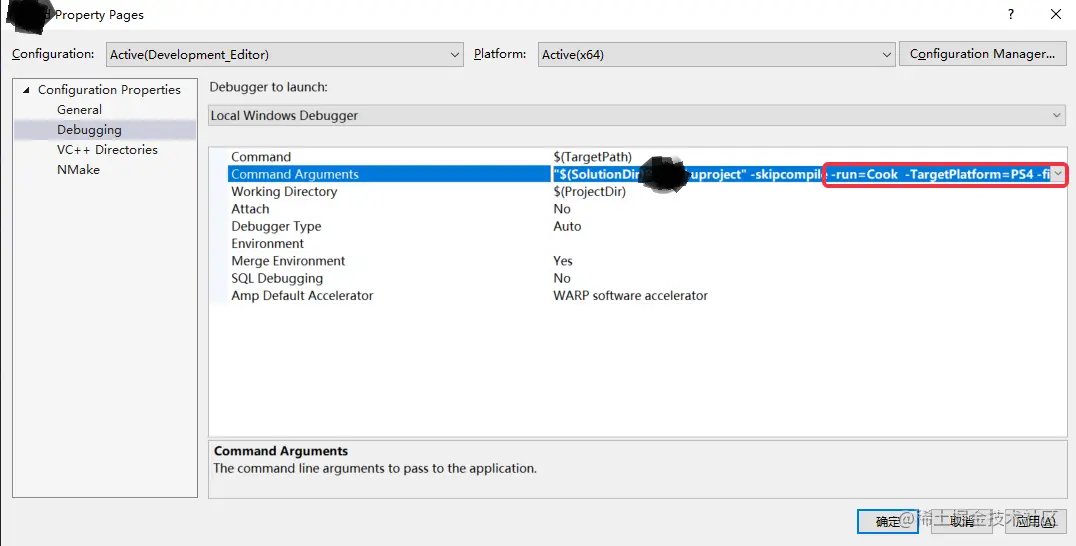Click the Apply (应用) button

pos(1036,521)
